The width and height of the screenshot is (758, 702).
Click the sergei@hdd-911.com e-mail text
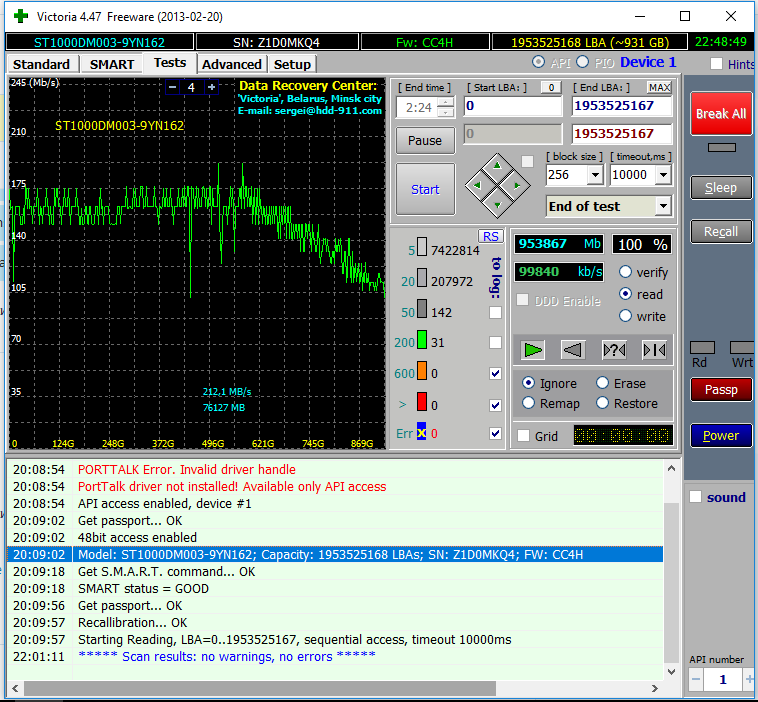[x=328, y=111]
